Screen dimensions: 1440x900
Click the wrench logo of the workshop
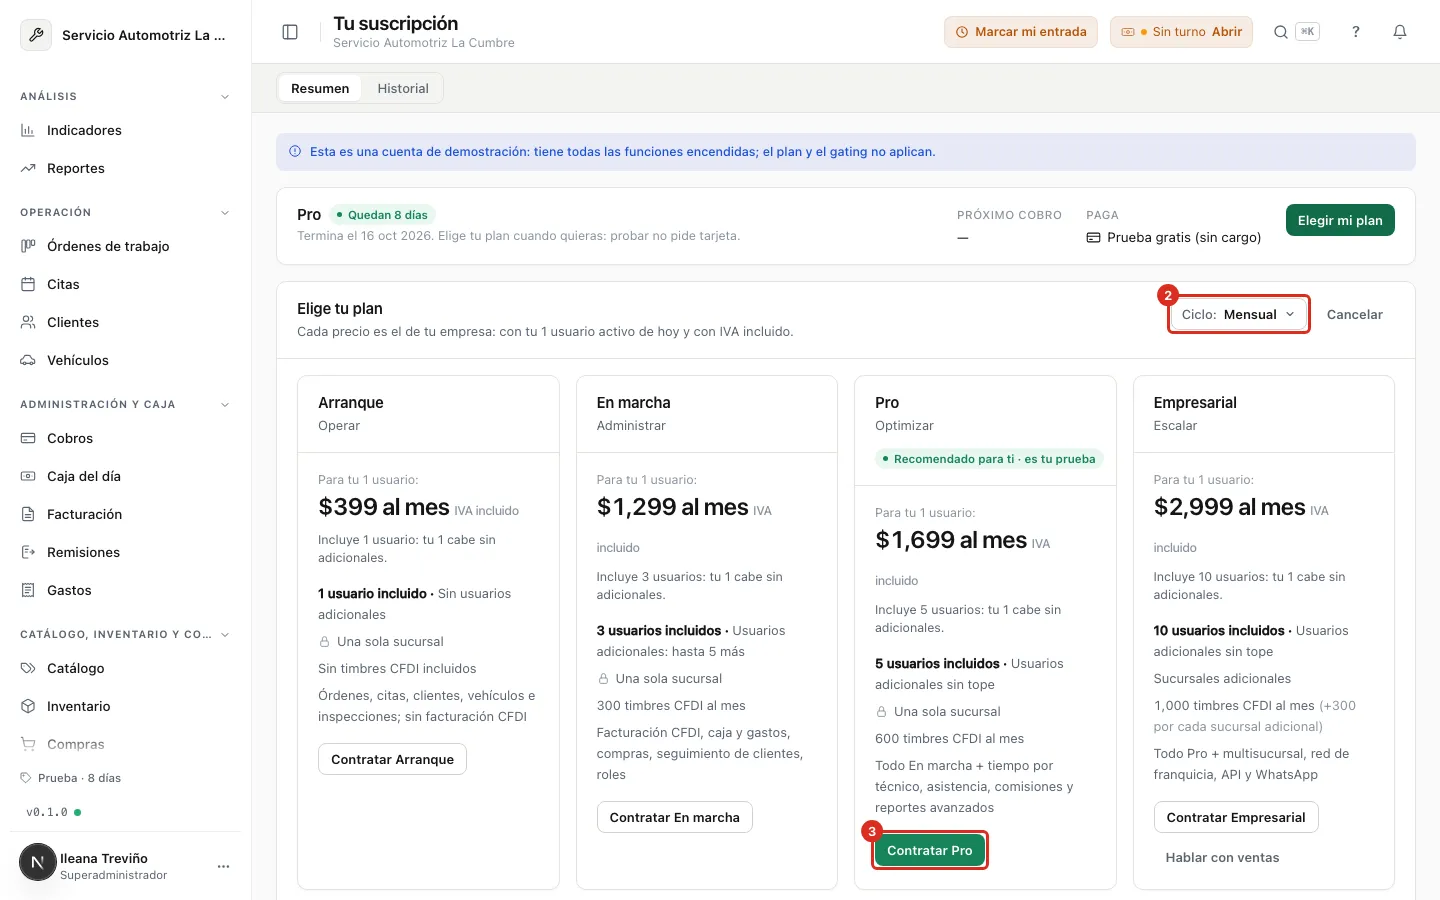click(x=36, y=35)
